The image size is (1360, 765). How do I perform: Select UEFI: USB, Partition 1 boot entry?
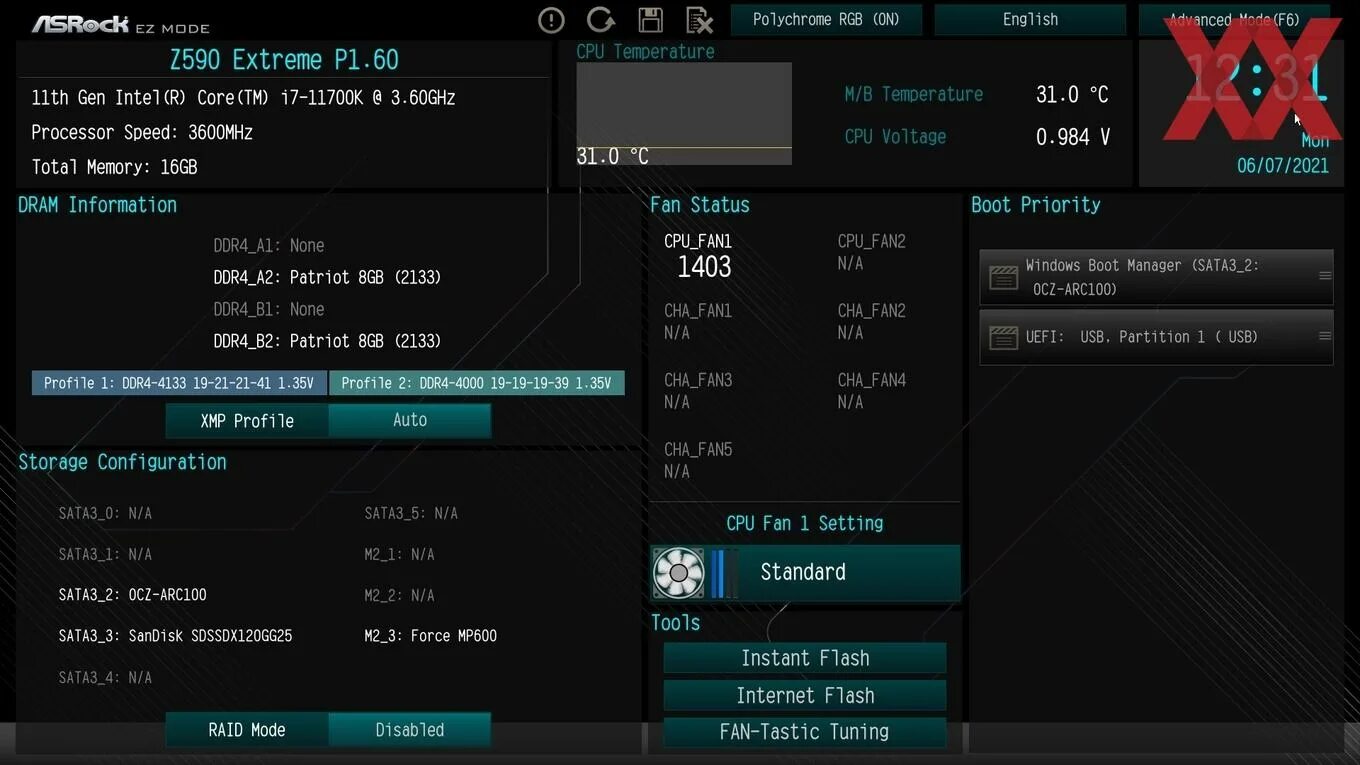click(1142, 337)
